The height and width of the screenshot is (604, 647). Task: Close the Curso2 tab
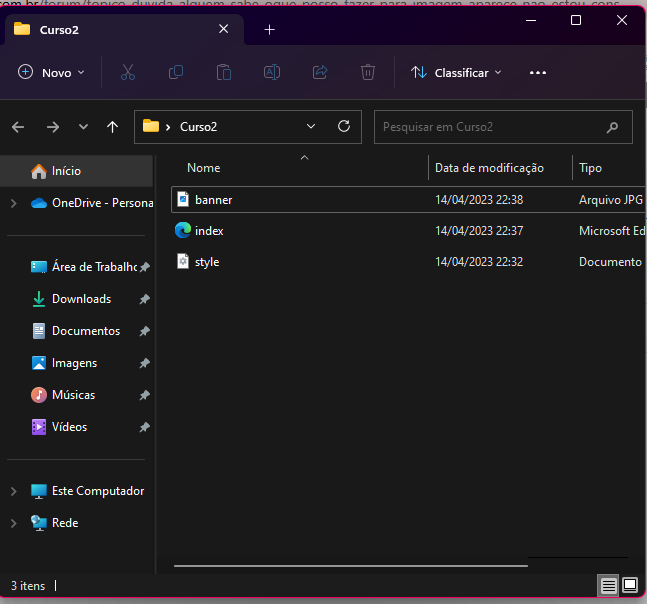tap(223, 29)
